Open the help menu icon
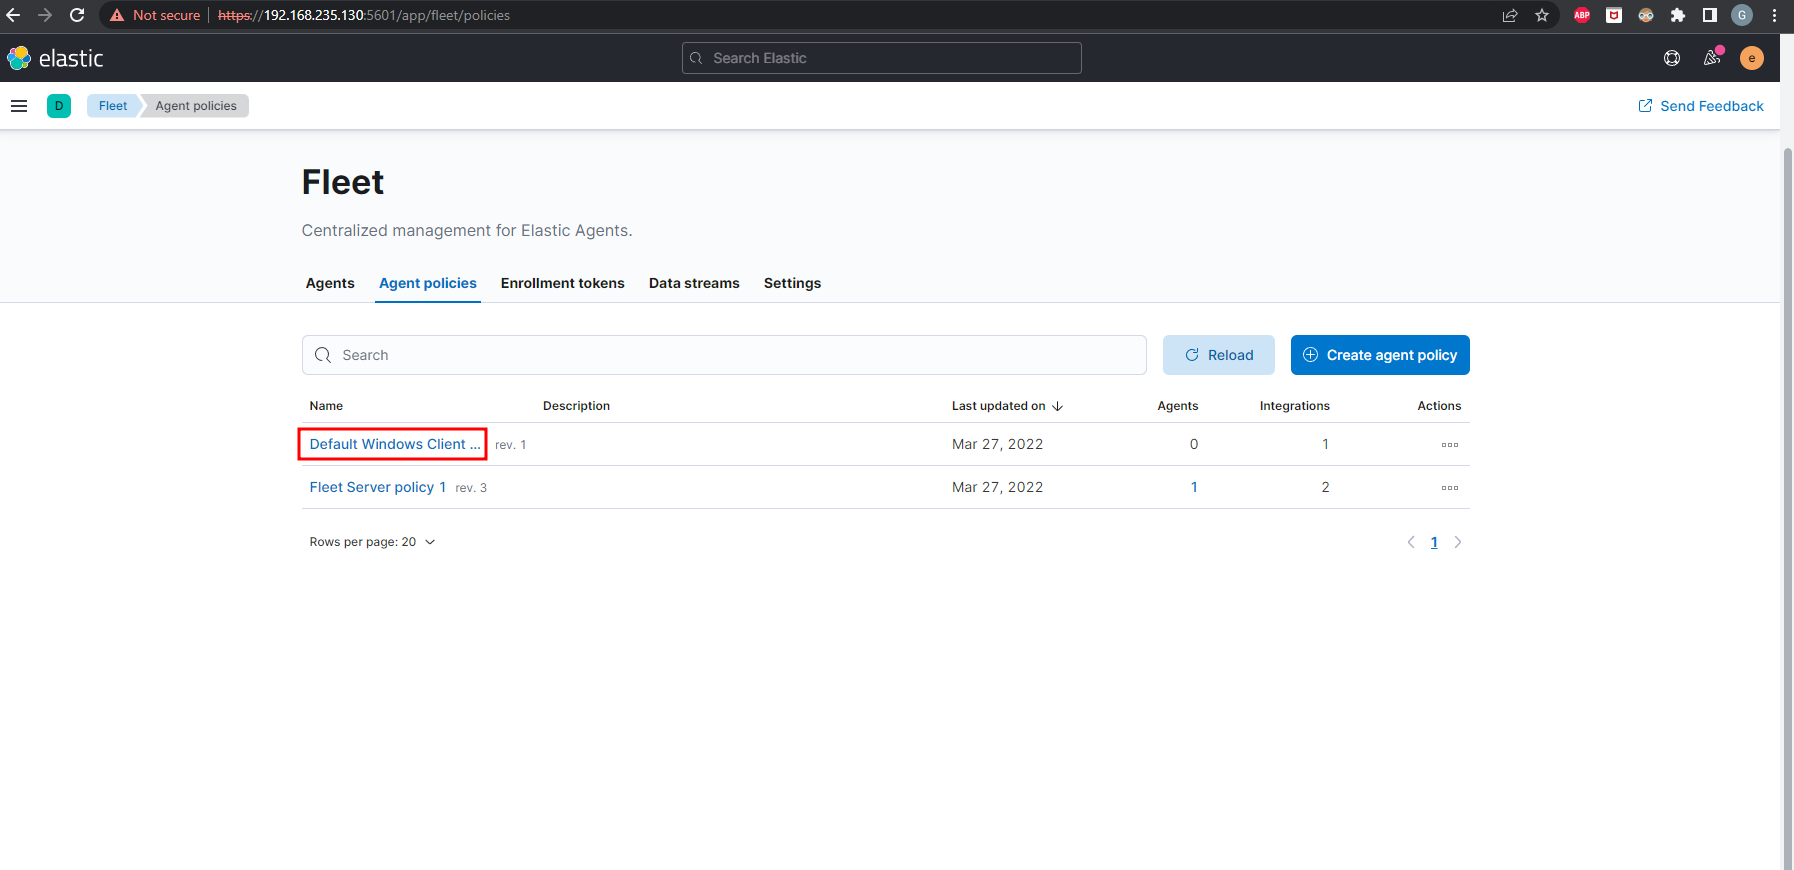 (x=1671, y=58)
